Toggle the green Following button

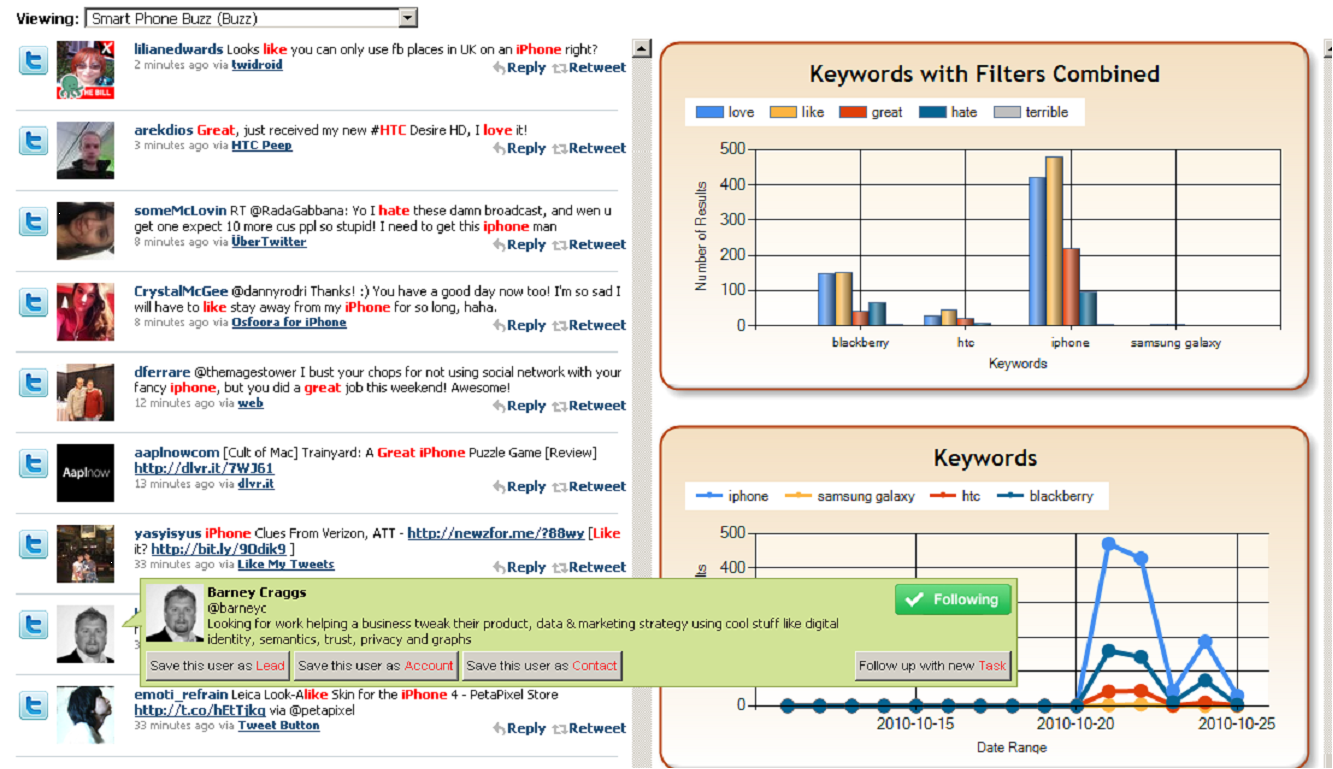click(x=953, y=600)
